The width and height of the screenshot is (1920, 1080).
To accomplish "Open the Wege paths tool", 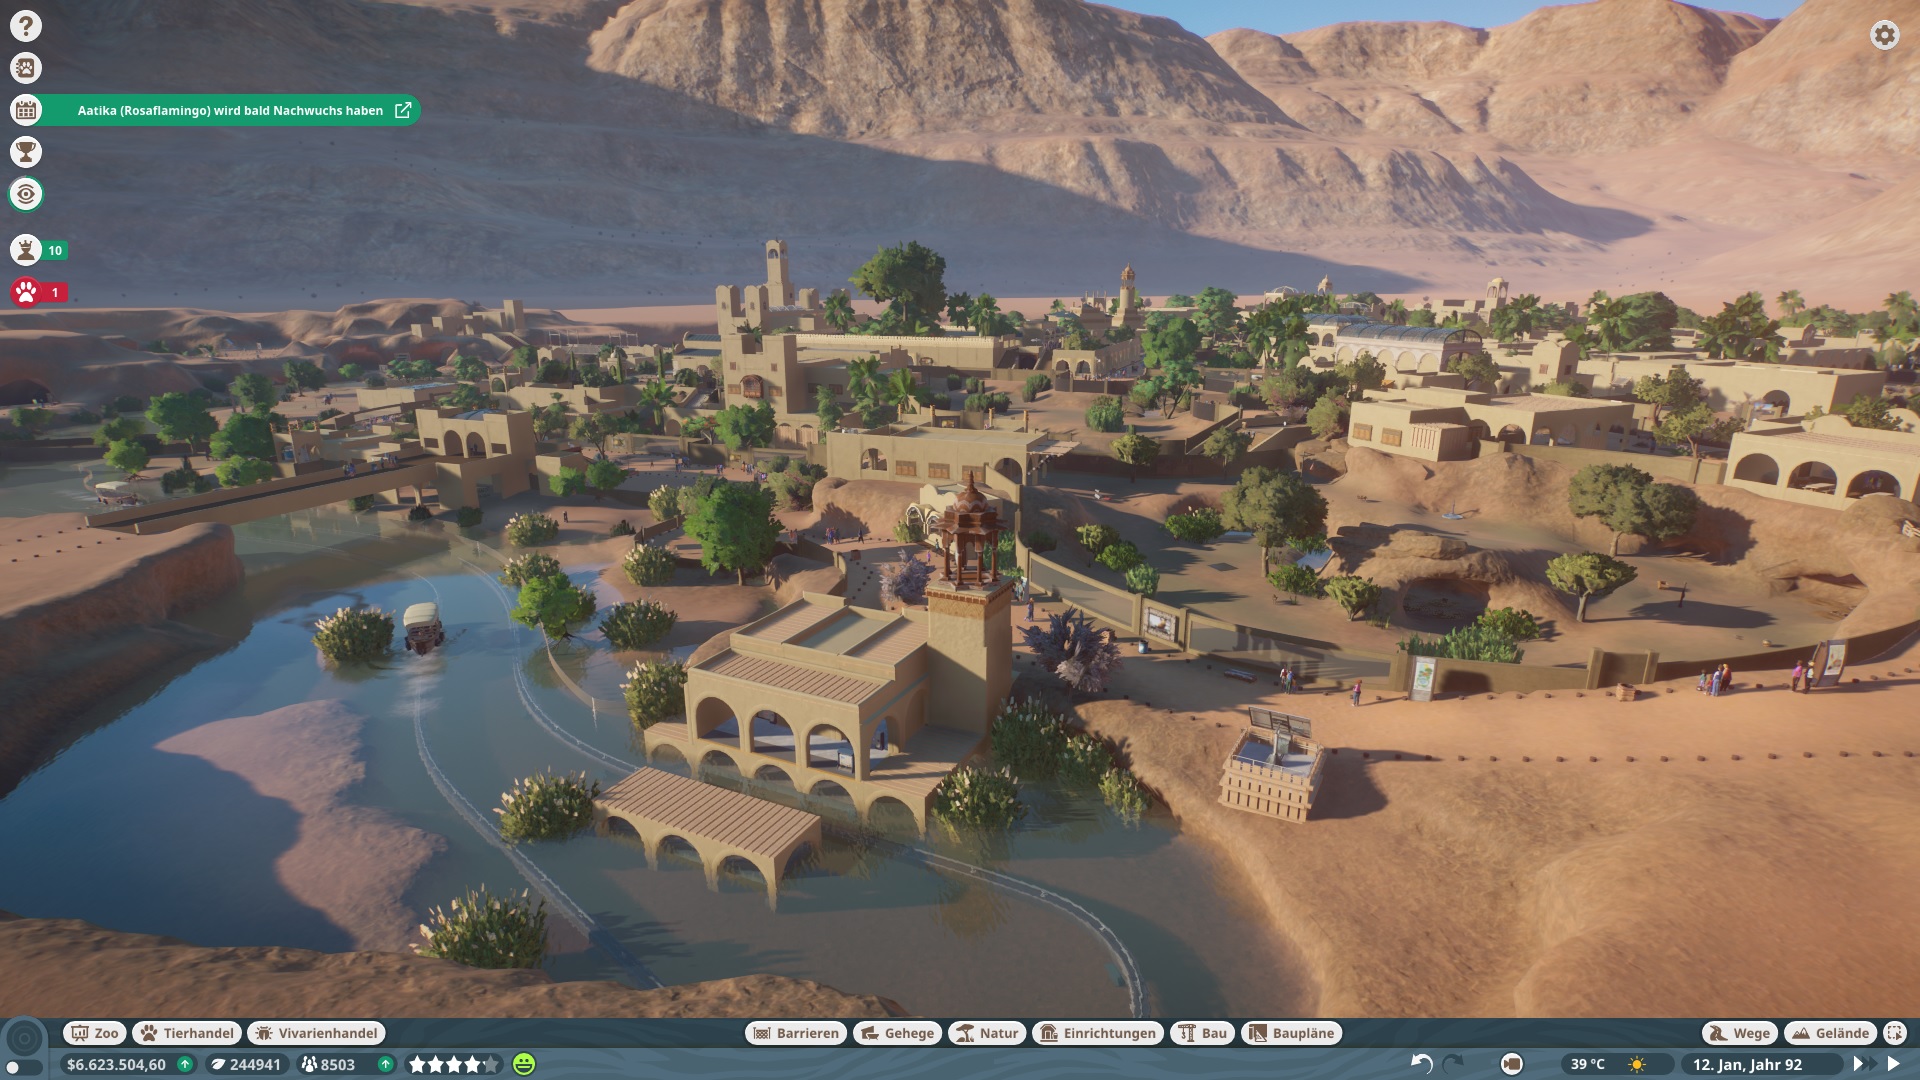I will (x=1739, y=1033).
